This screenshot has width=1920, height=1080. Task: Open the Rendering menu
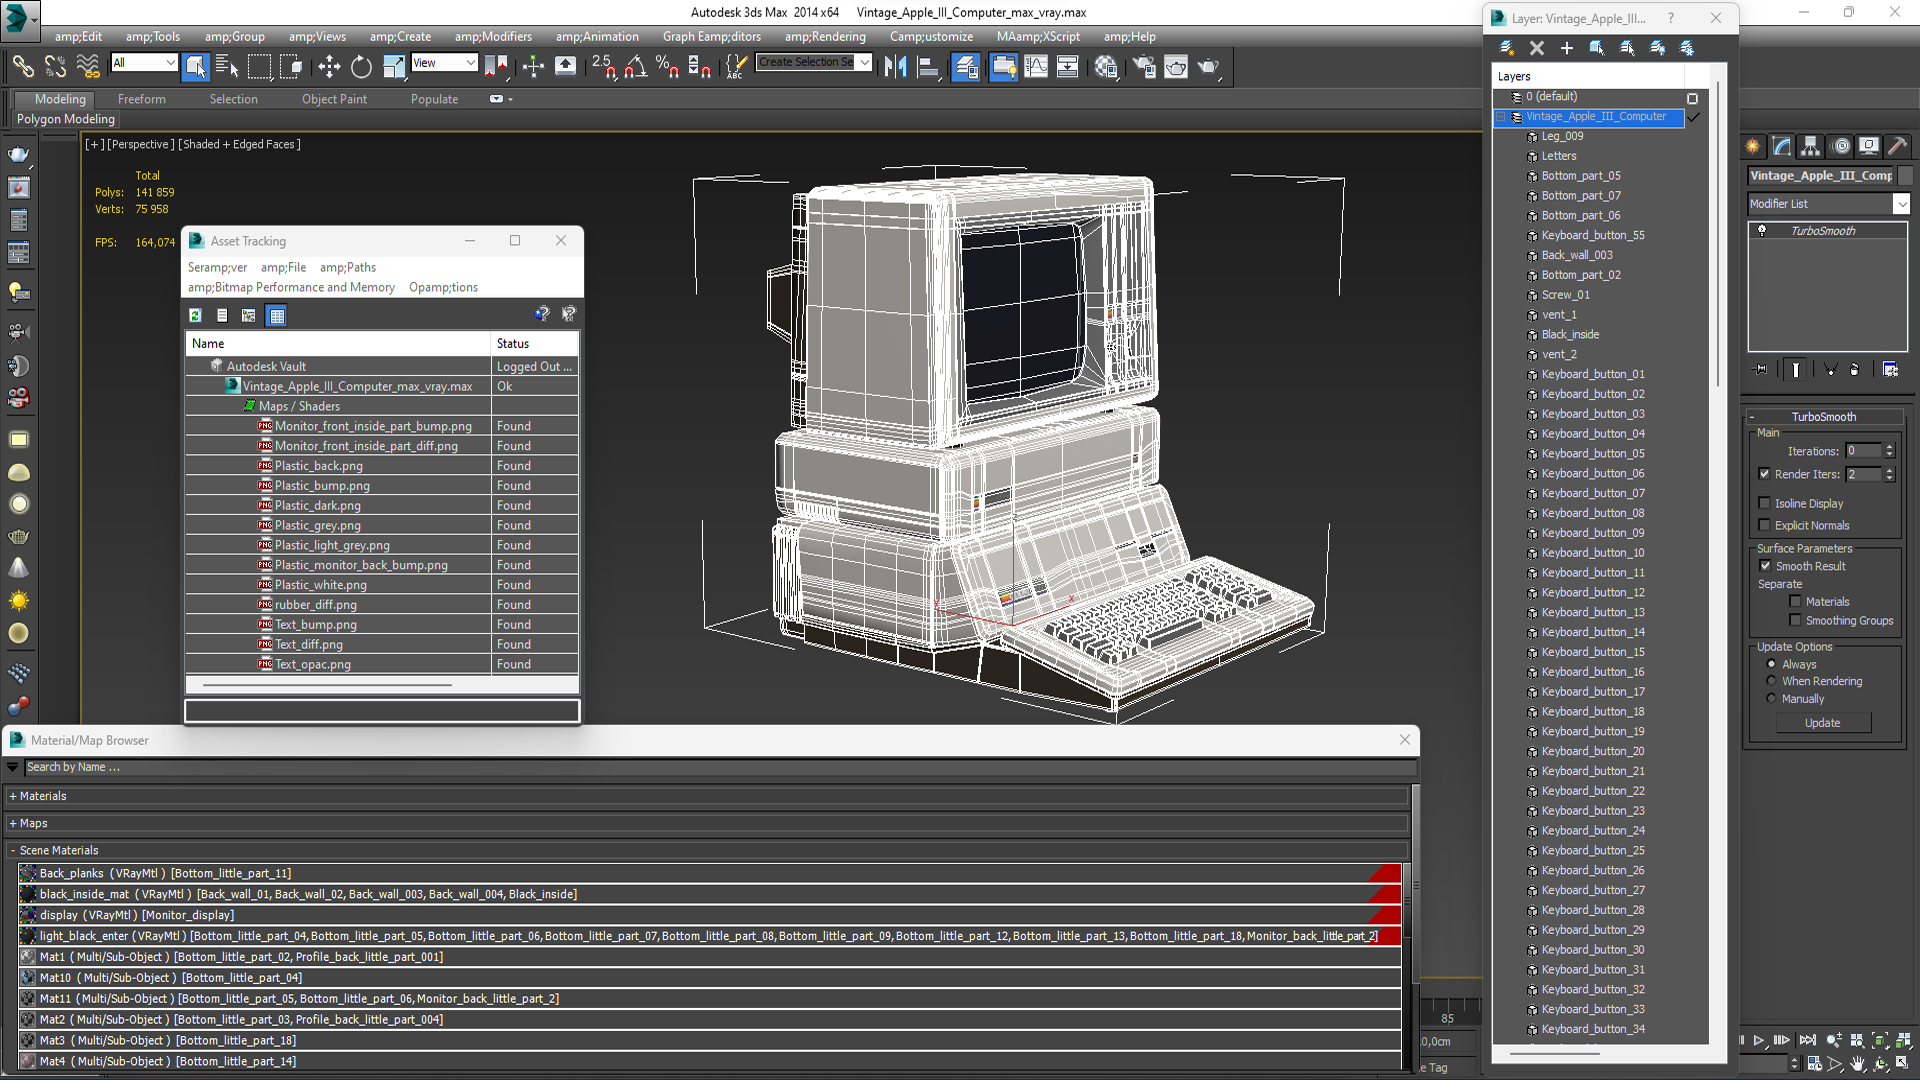825,37
